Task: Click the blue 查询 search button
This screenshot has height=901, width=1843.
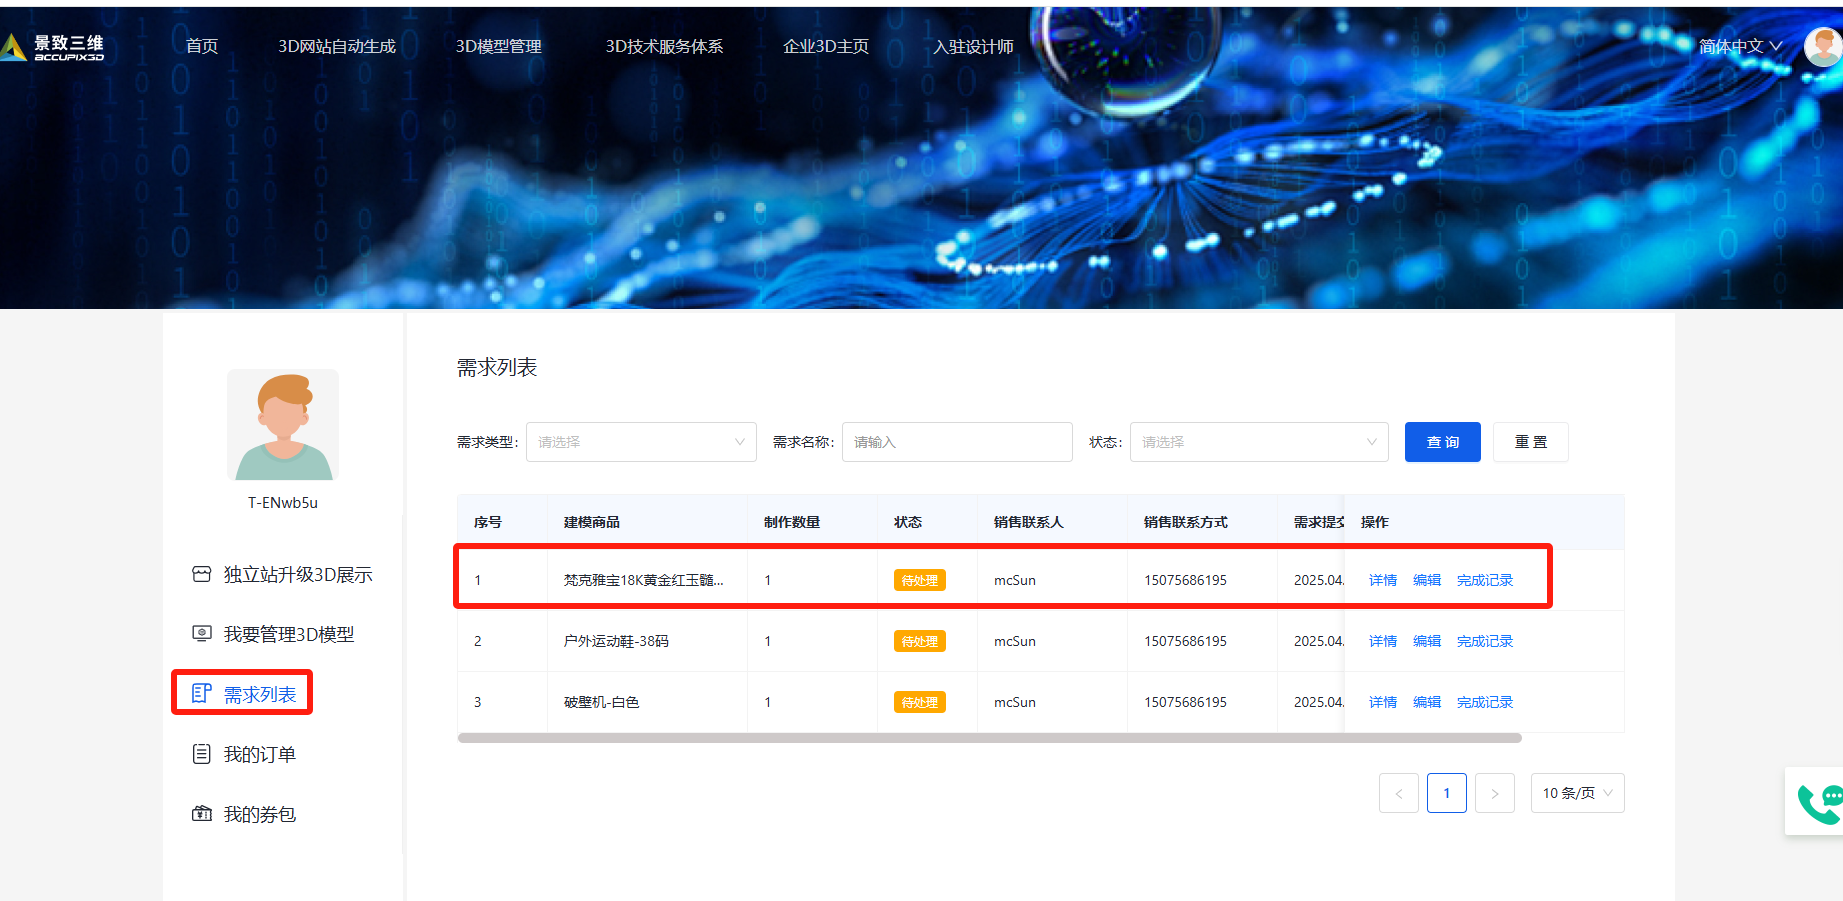Action: click(1442, 442)
